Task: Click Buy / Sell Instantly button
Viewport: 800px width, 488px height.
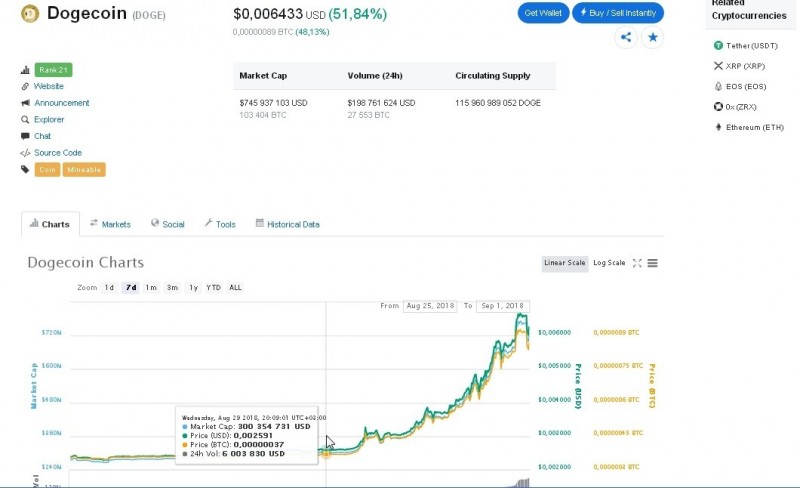Action: (618, 13)
